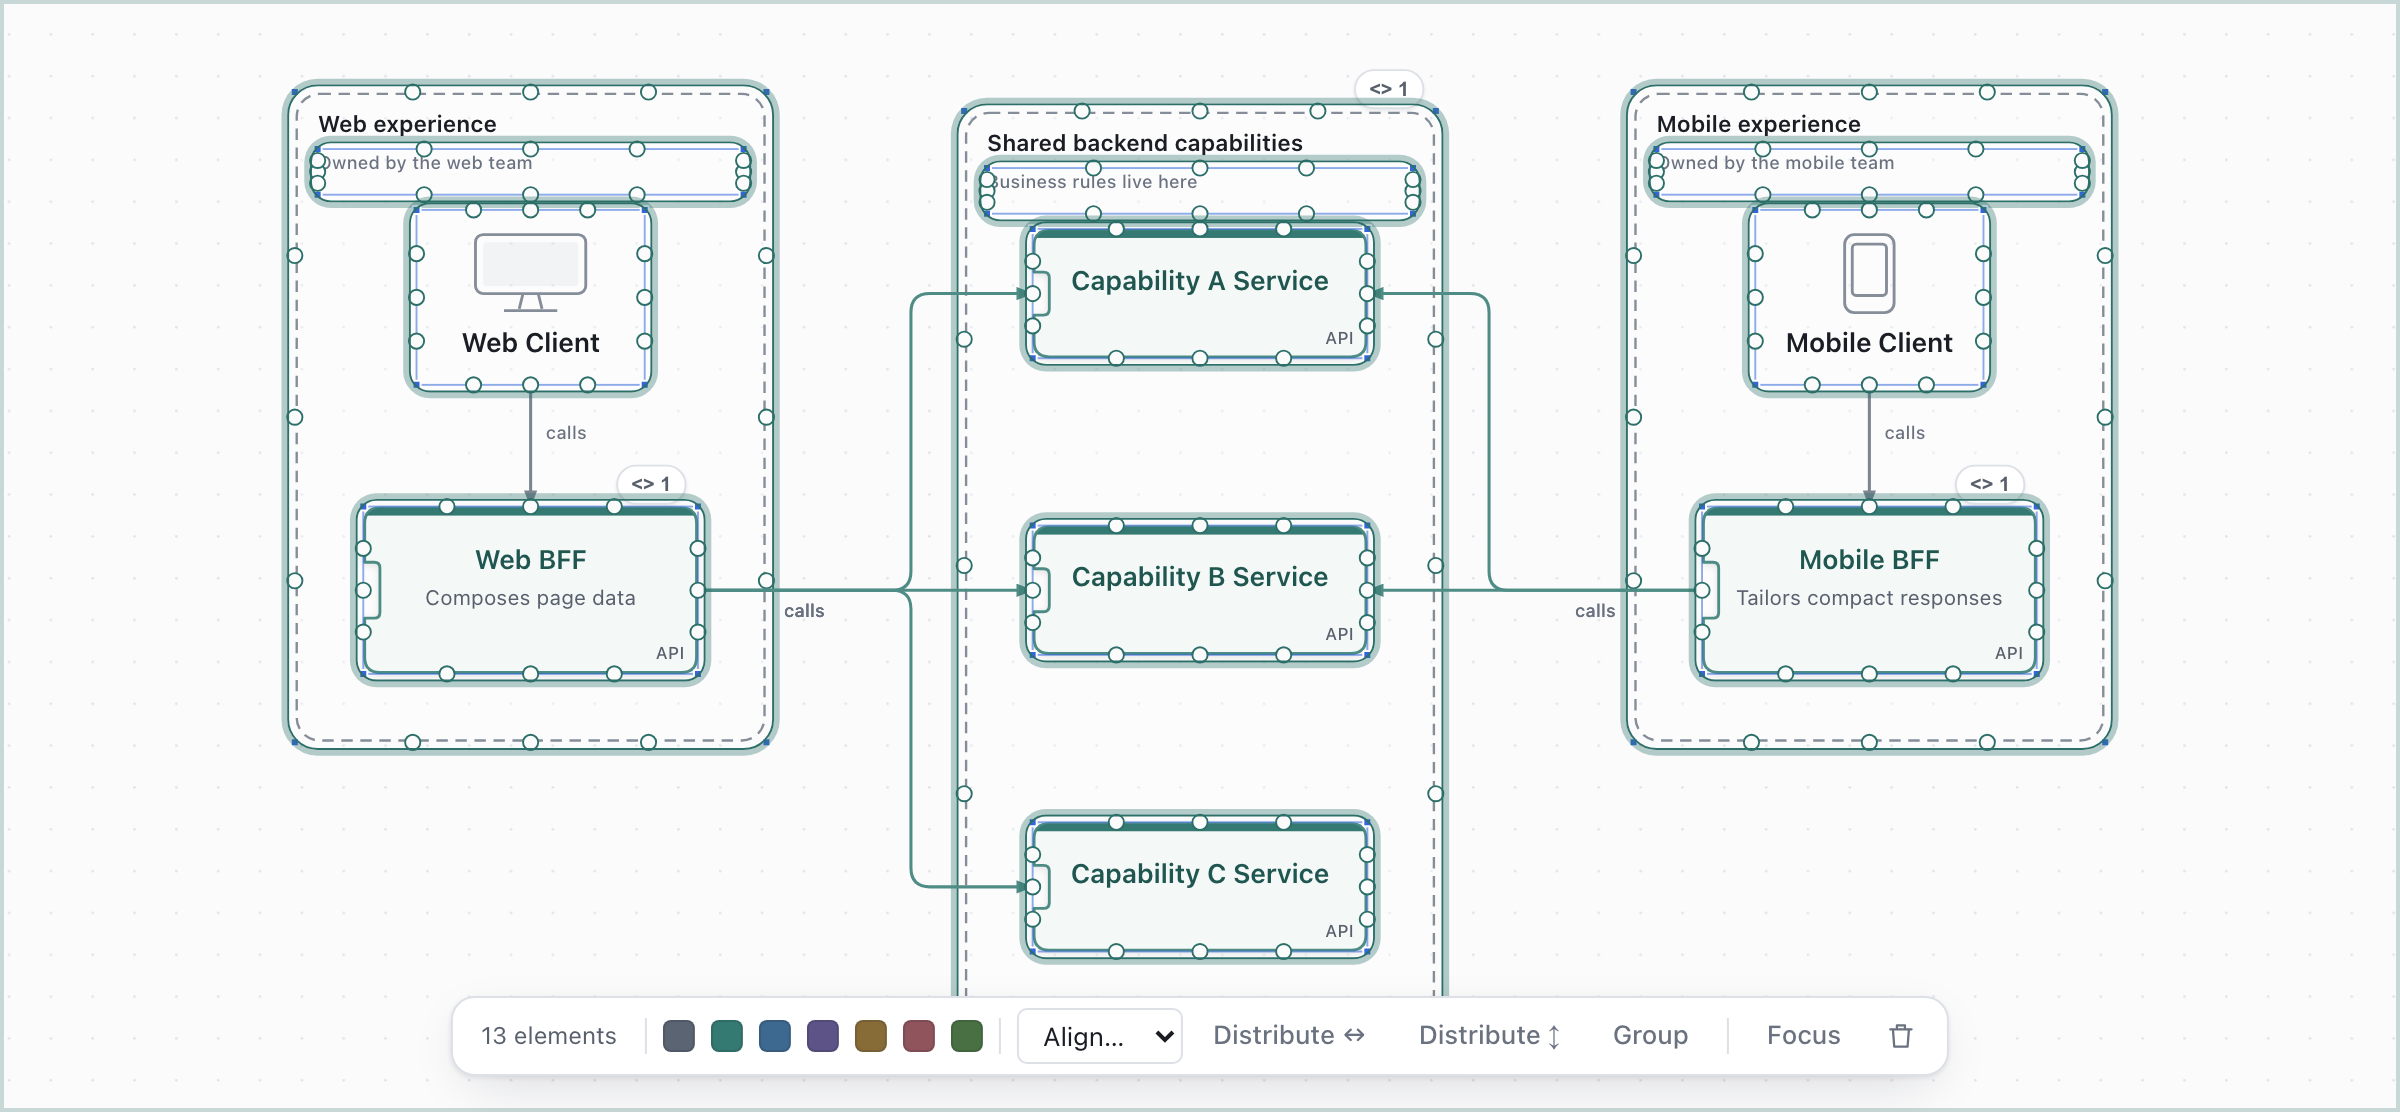The image size is (2400, 1112).
Task: Click the API tag on Capability B Service
Action: (1339, 634)
